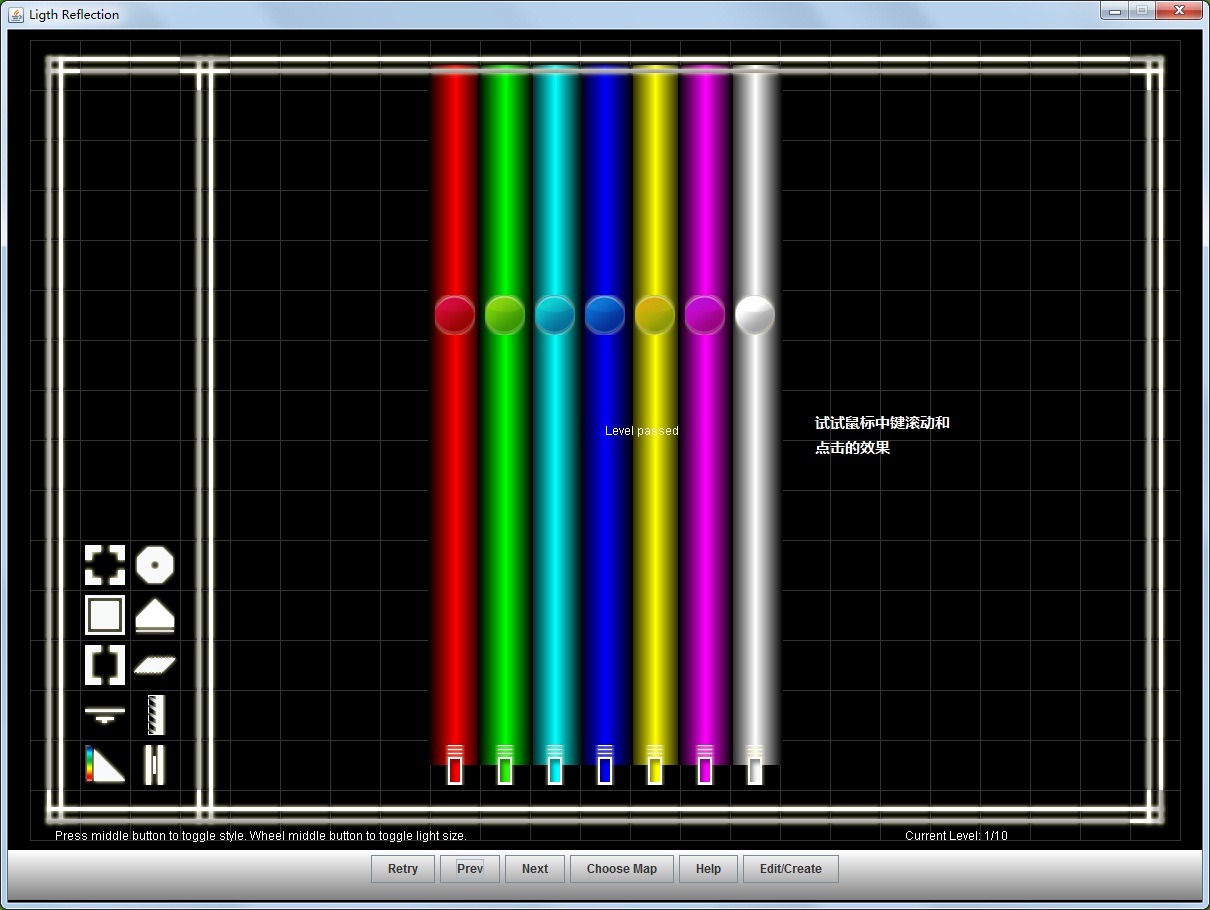The image size is (1210, 910).
Task: Click the blue light emitter
Action: tap(605, 766)
